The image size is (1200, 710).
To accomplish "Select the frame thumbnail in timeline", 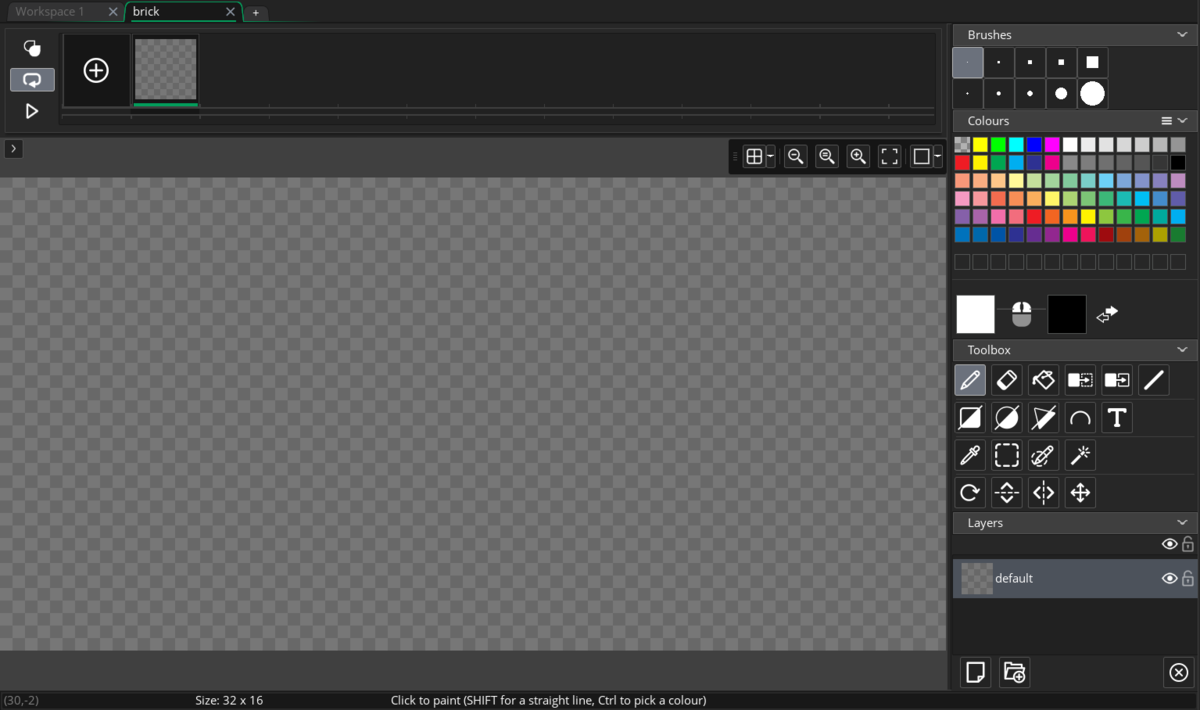I will click(x=166, y=70).
